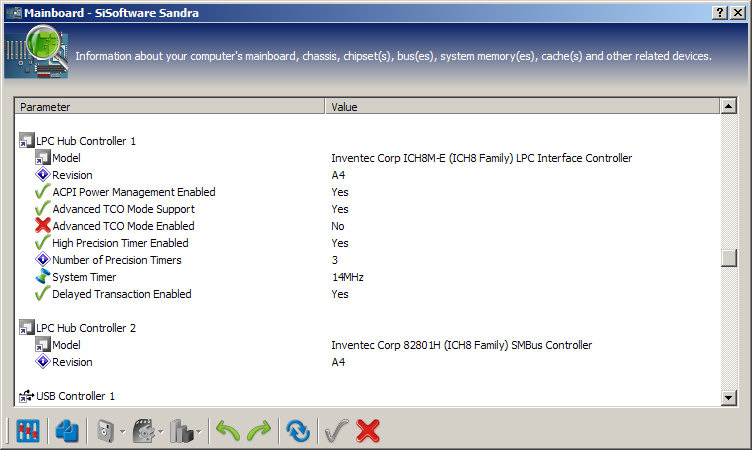Click the scrollbar down arrow
Screen dimensions: 752x450
[x=728, y=397]
